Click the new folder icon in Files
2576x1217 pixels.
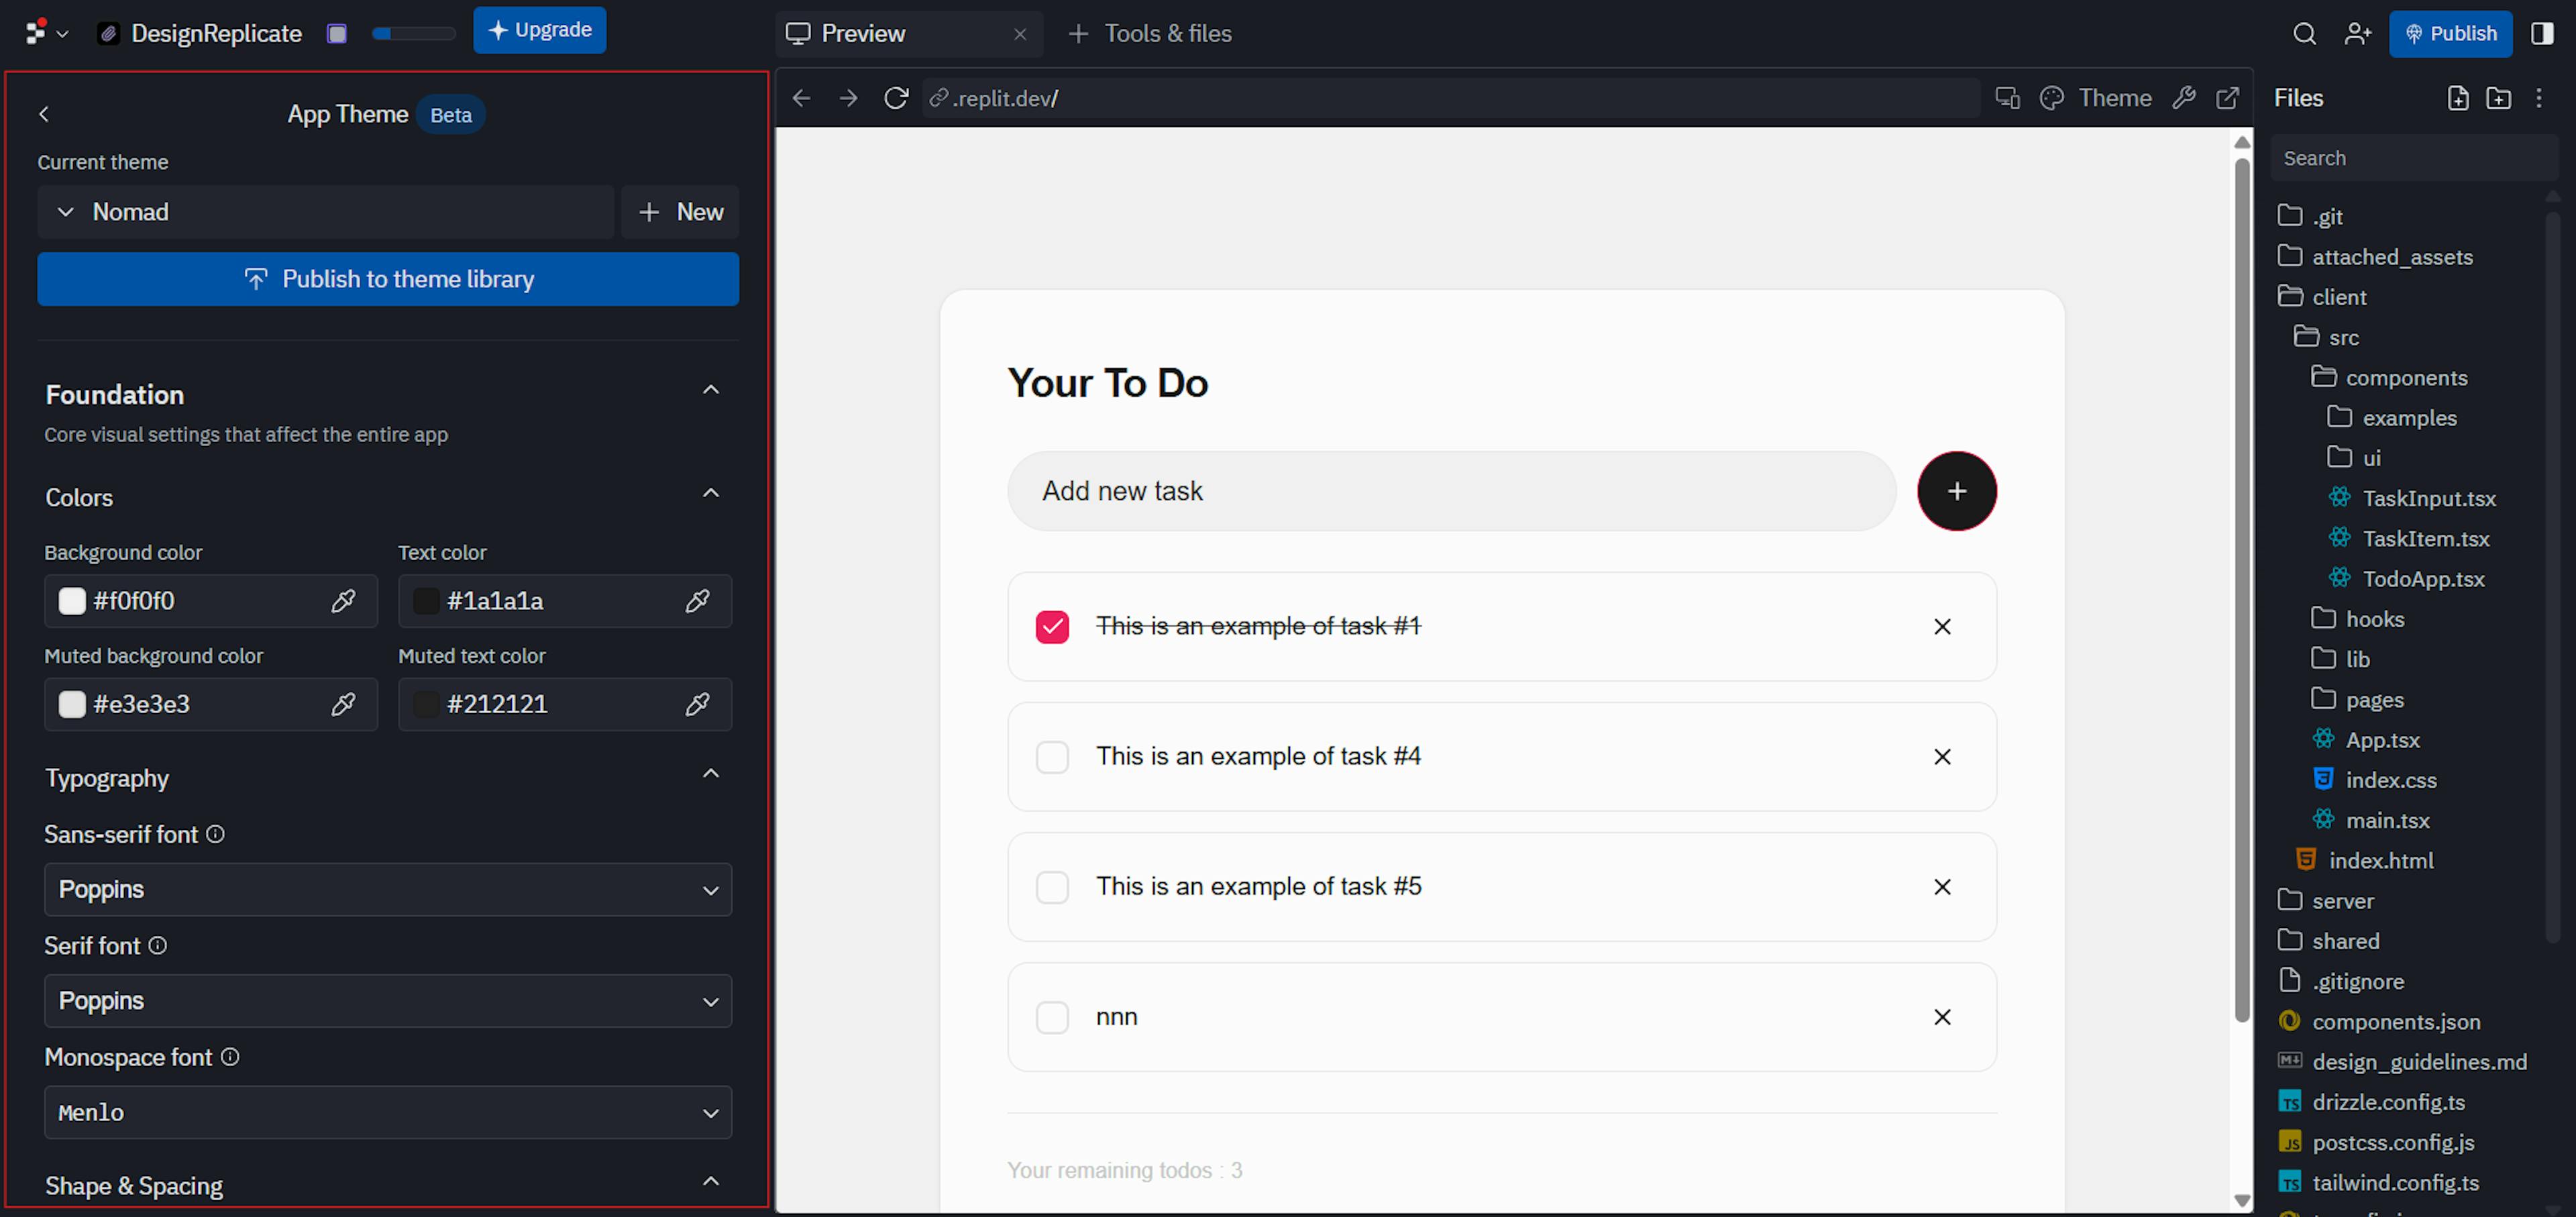2498,98
